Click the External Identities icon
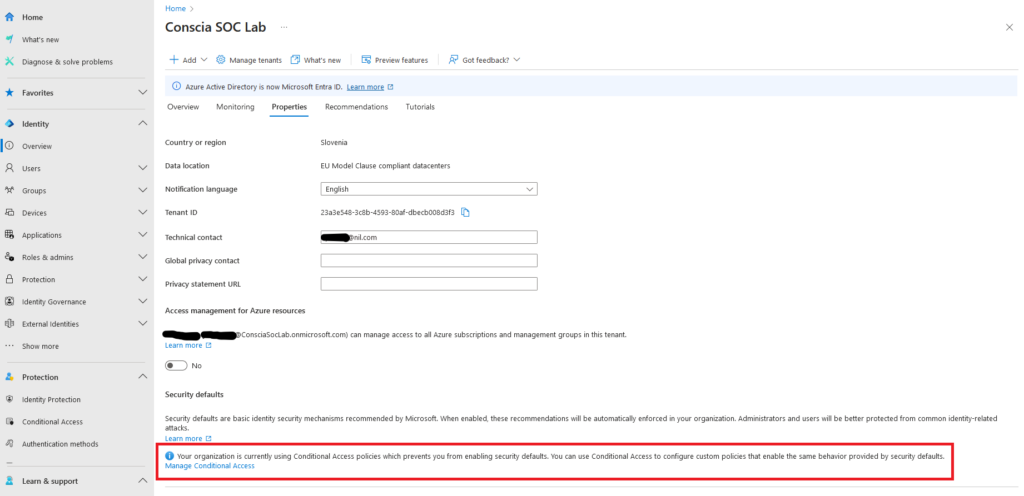1024x496 pixels. tap(9, 324)
